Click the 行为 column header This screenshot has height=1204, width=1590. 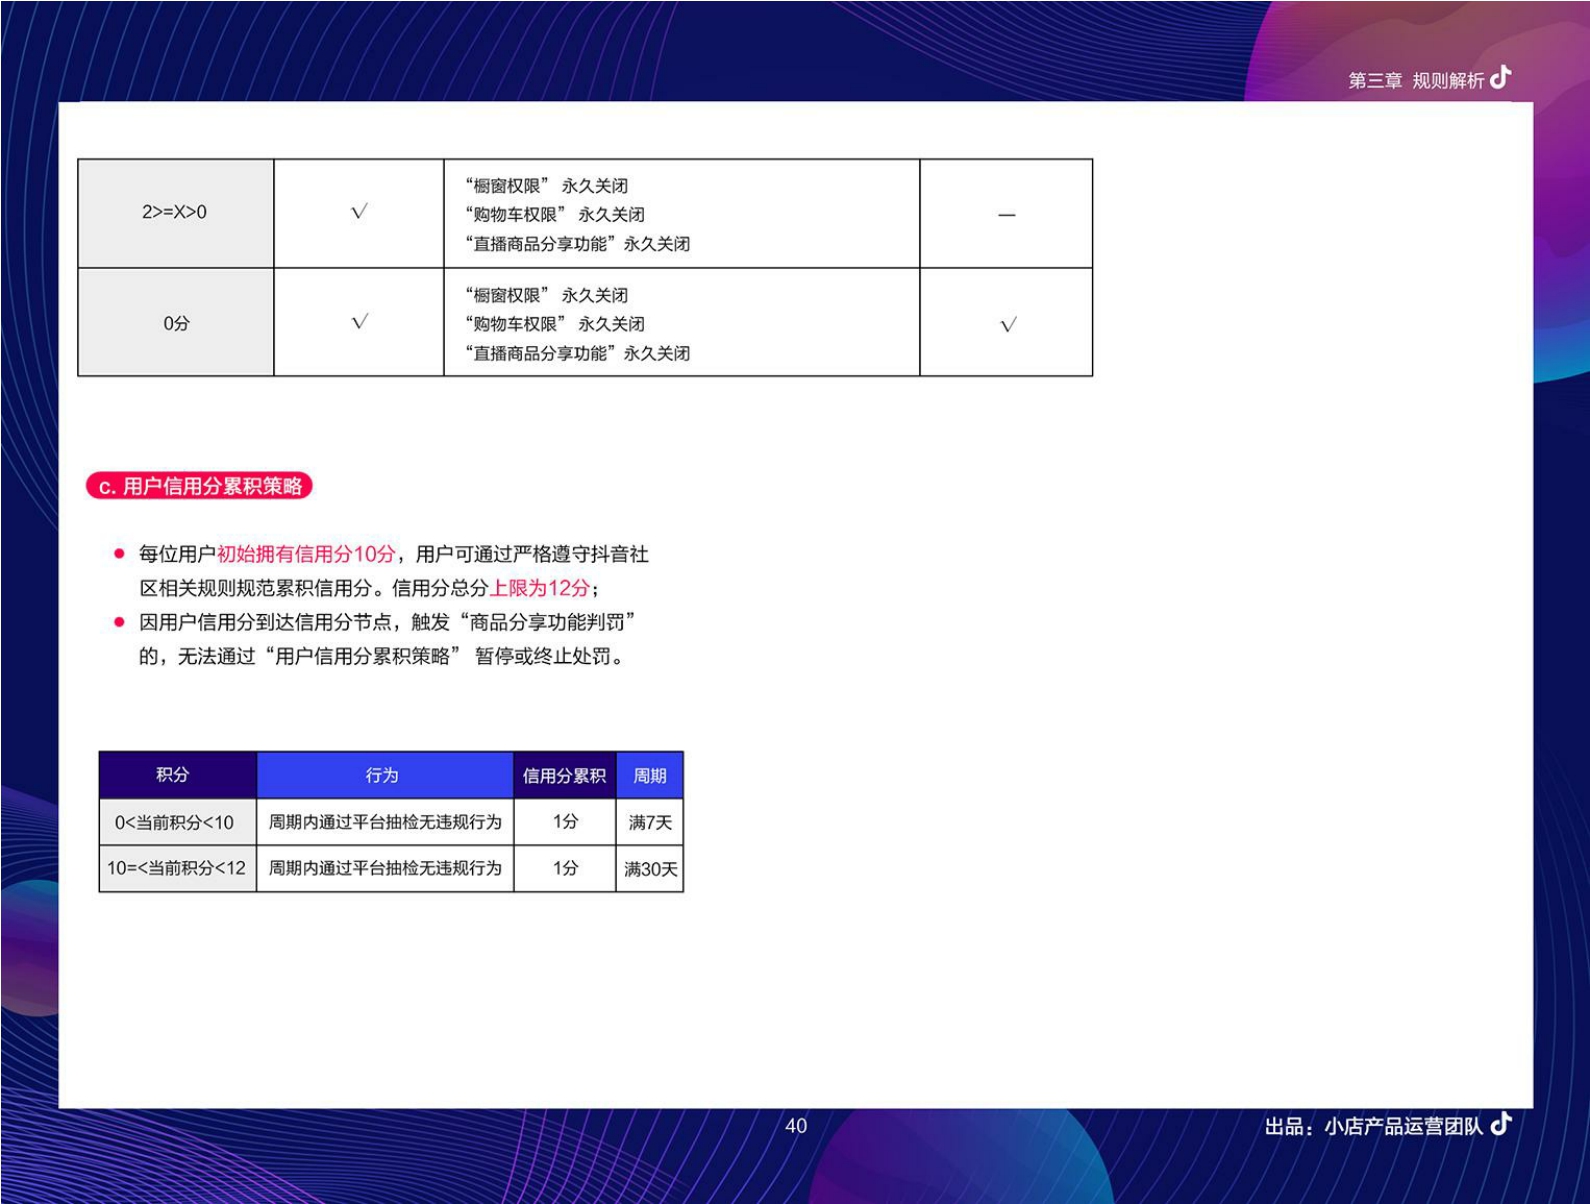pyautogui.click(x=382, y=775)
